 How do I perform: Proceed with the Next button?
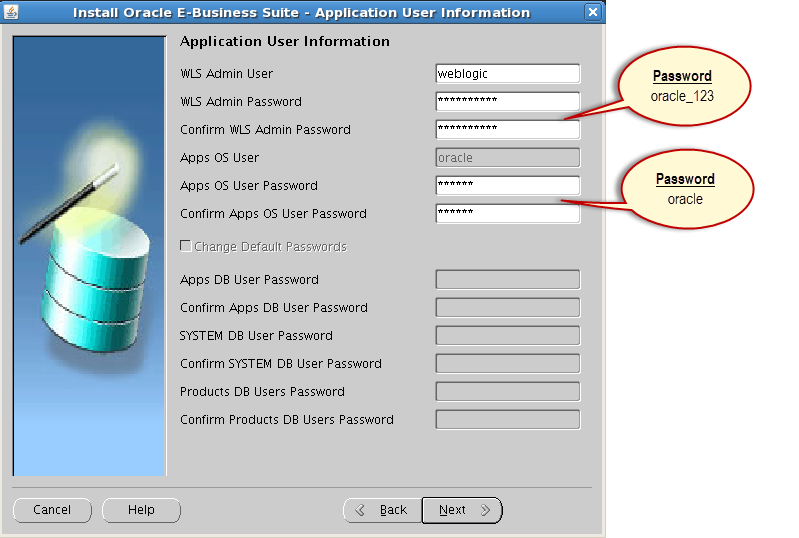461,510
